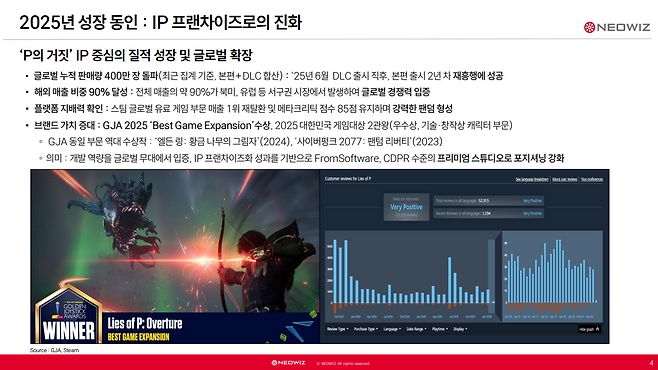This screenshot has width=658, height=370.
Task: Open the Display dropdown
Action: pyautogui.click(x=460, y=329)
